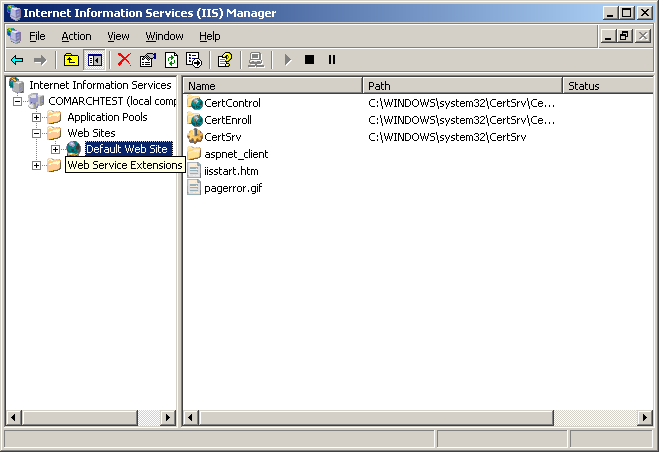Select Application Pools tree item
Image resolution: width=659 pixels, height=452 pixels.
(107, 117)
